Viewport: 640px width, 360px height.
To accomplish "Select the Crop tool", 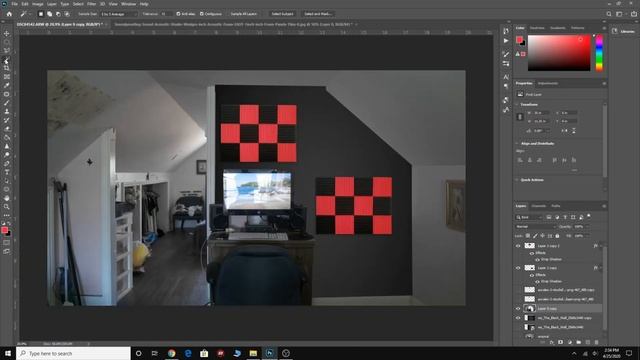I will 7,68.
